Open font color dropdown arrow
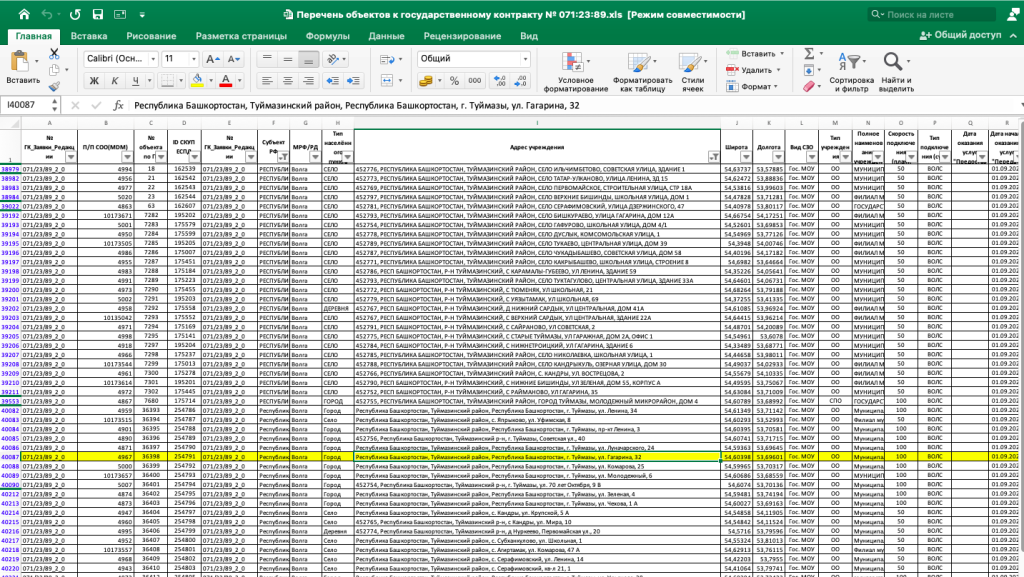The height and width of the screenshot is (577, 1024). [239, 81]
